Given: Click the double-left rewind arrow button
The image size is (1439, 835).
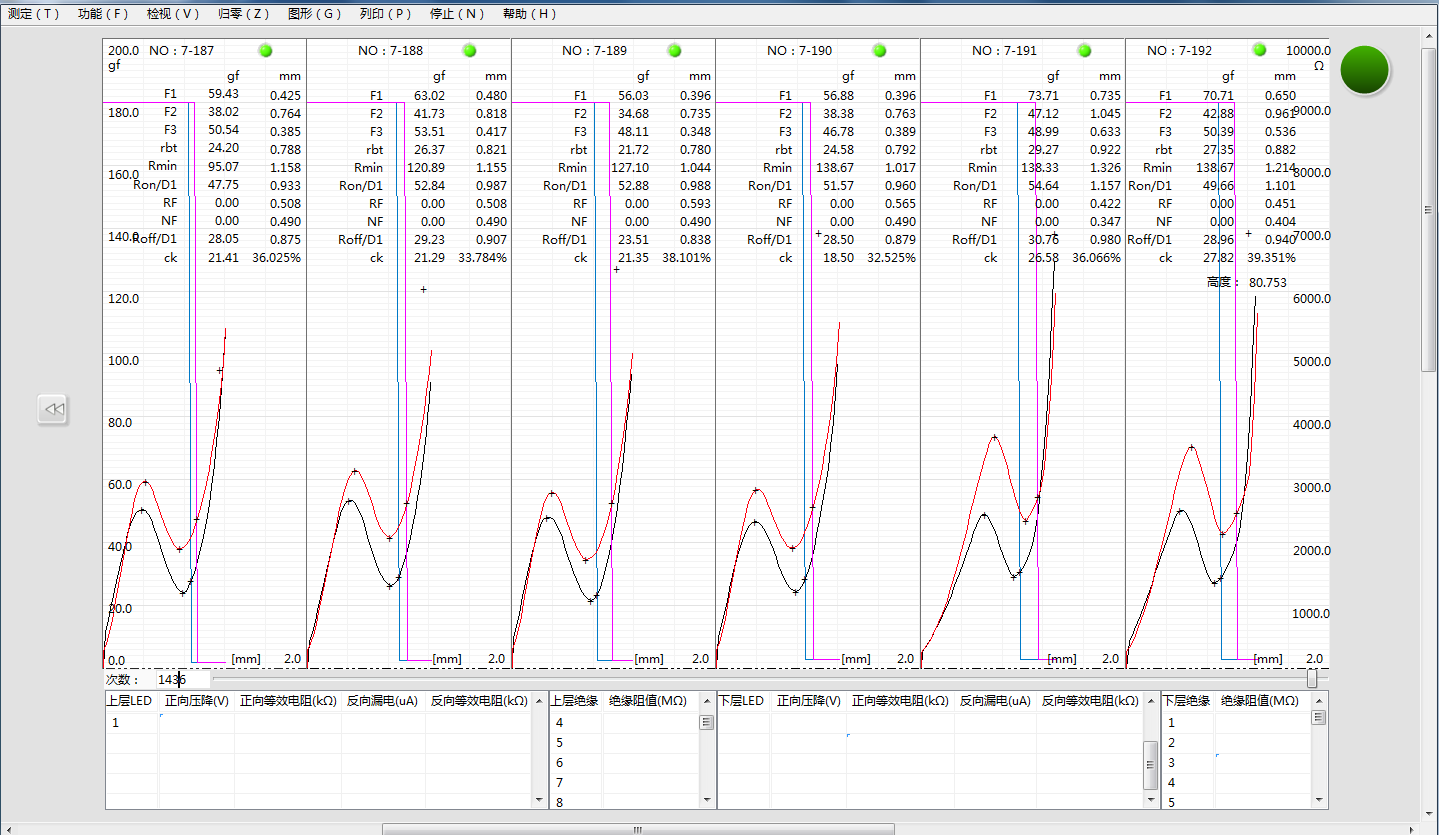Looking at the screenshot, I should point(53,409).
